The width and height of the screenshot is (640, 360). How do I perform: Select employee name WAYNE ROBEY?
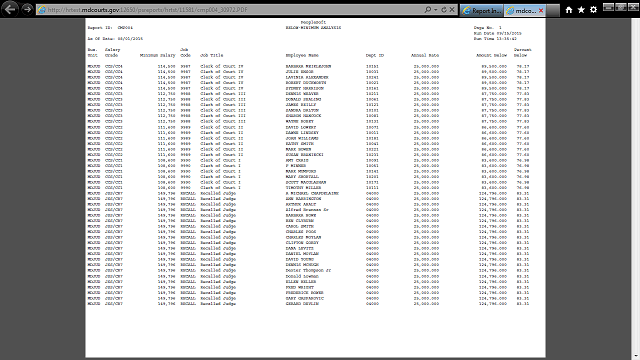[x=300, y=121]
